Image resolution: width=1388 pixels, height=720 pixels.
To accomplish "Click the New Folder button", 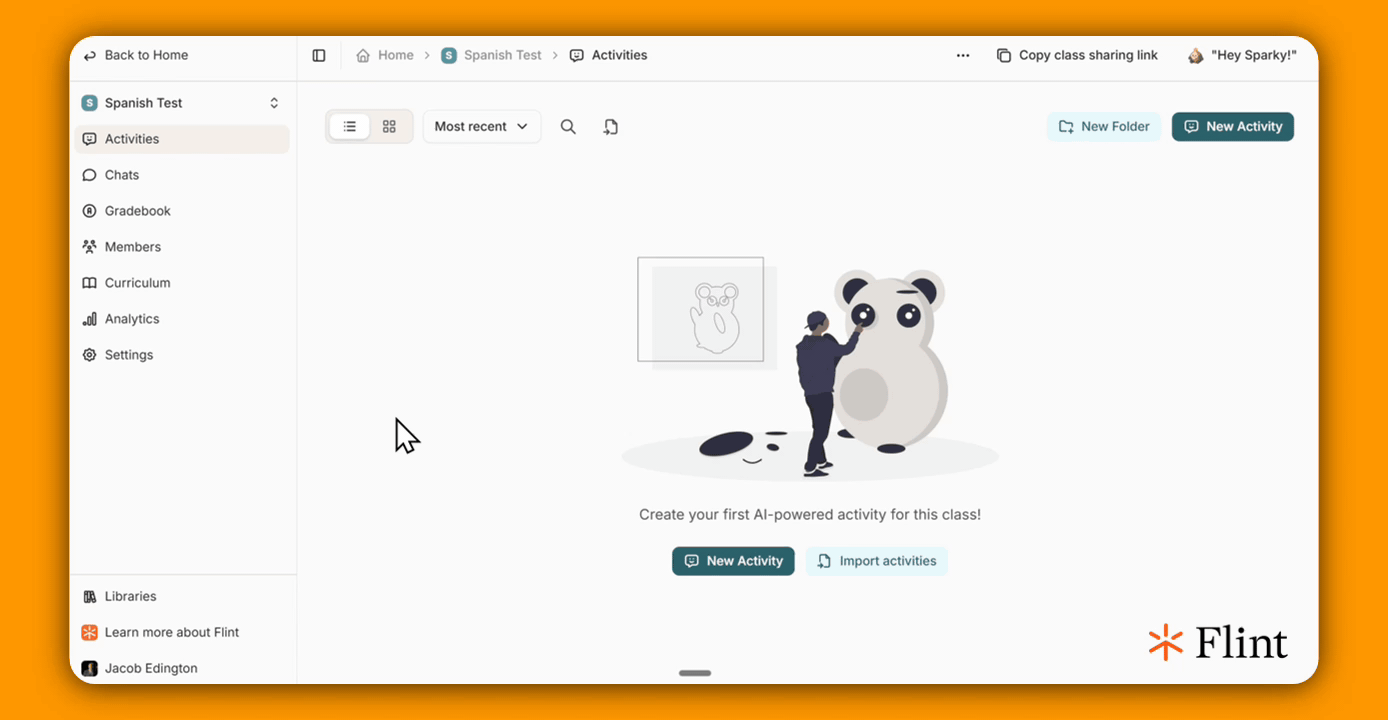I will click(1104, 127).
